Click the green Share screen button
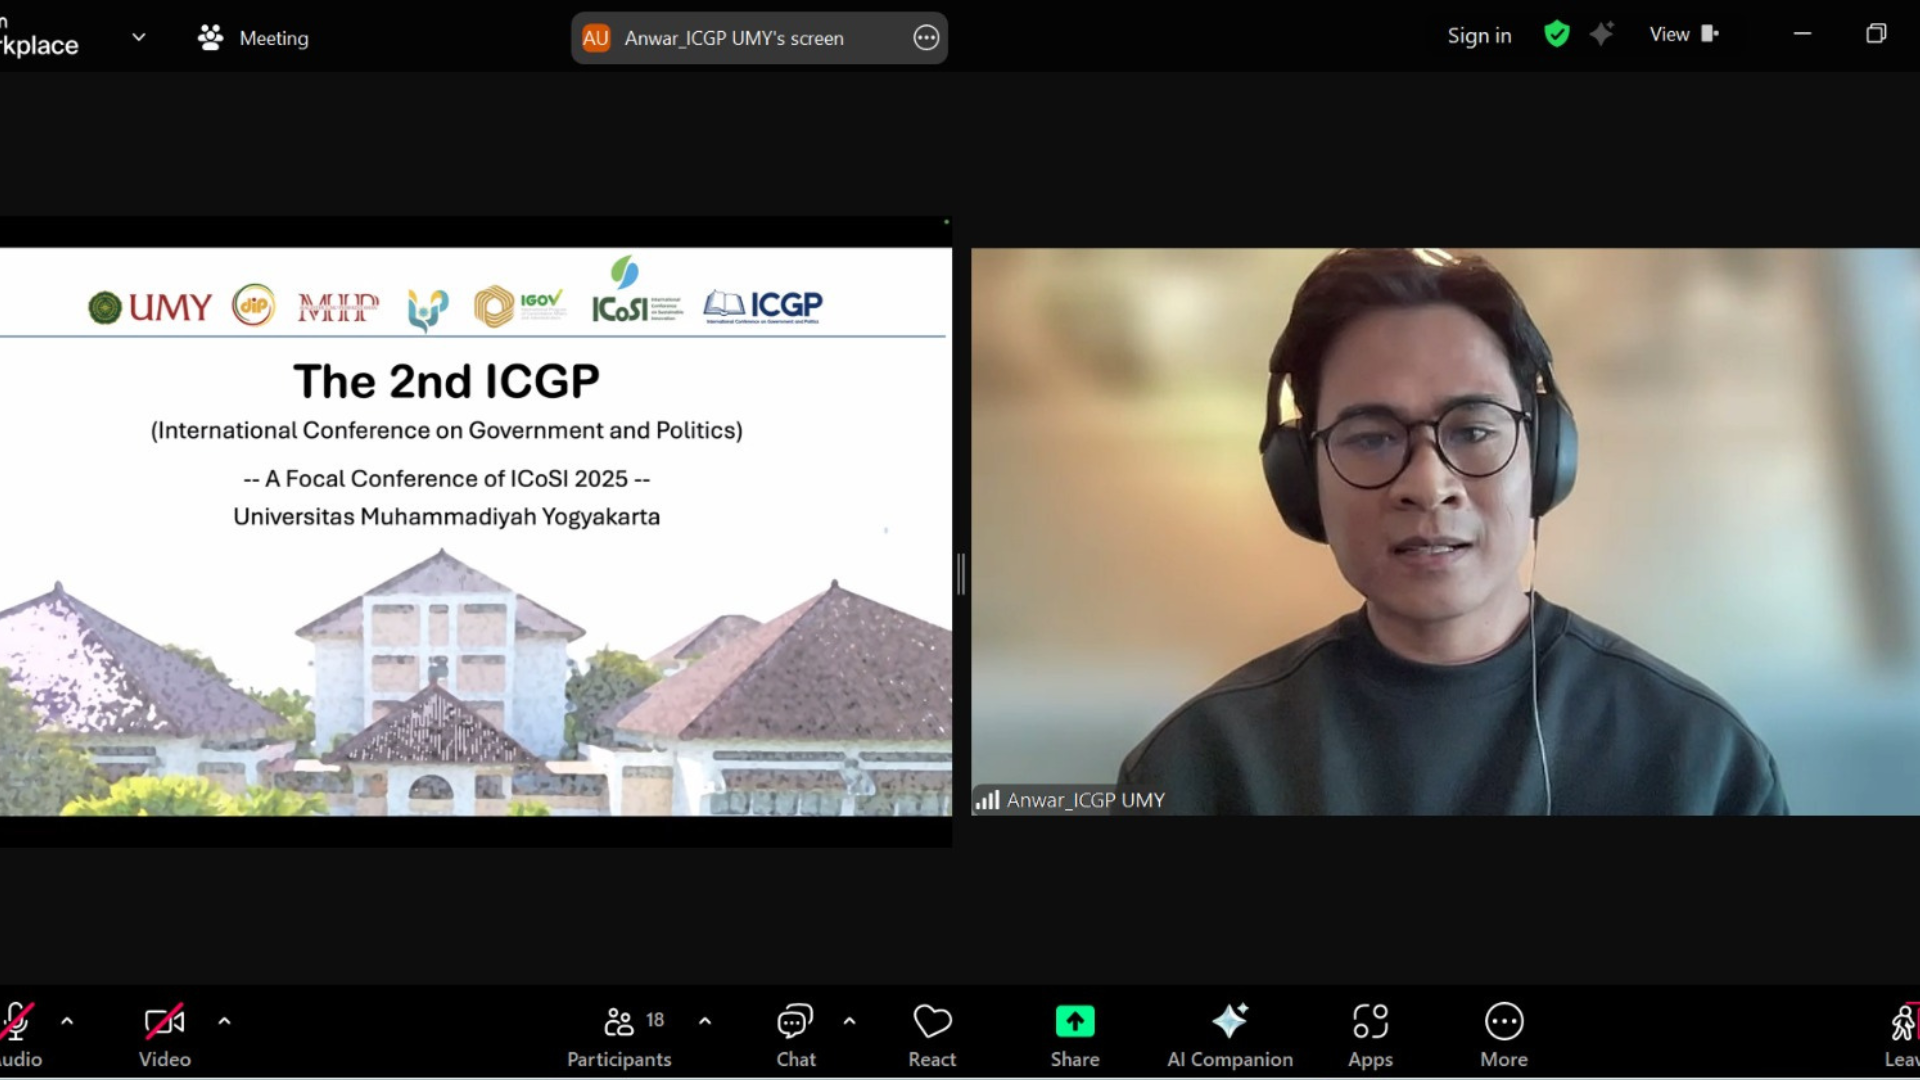This screenshot has width=1920, height=1080. (1075, 1035)
